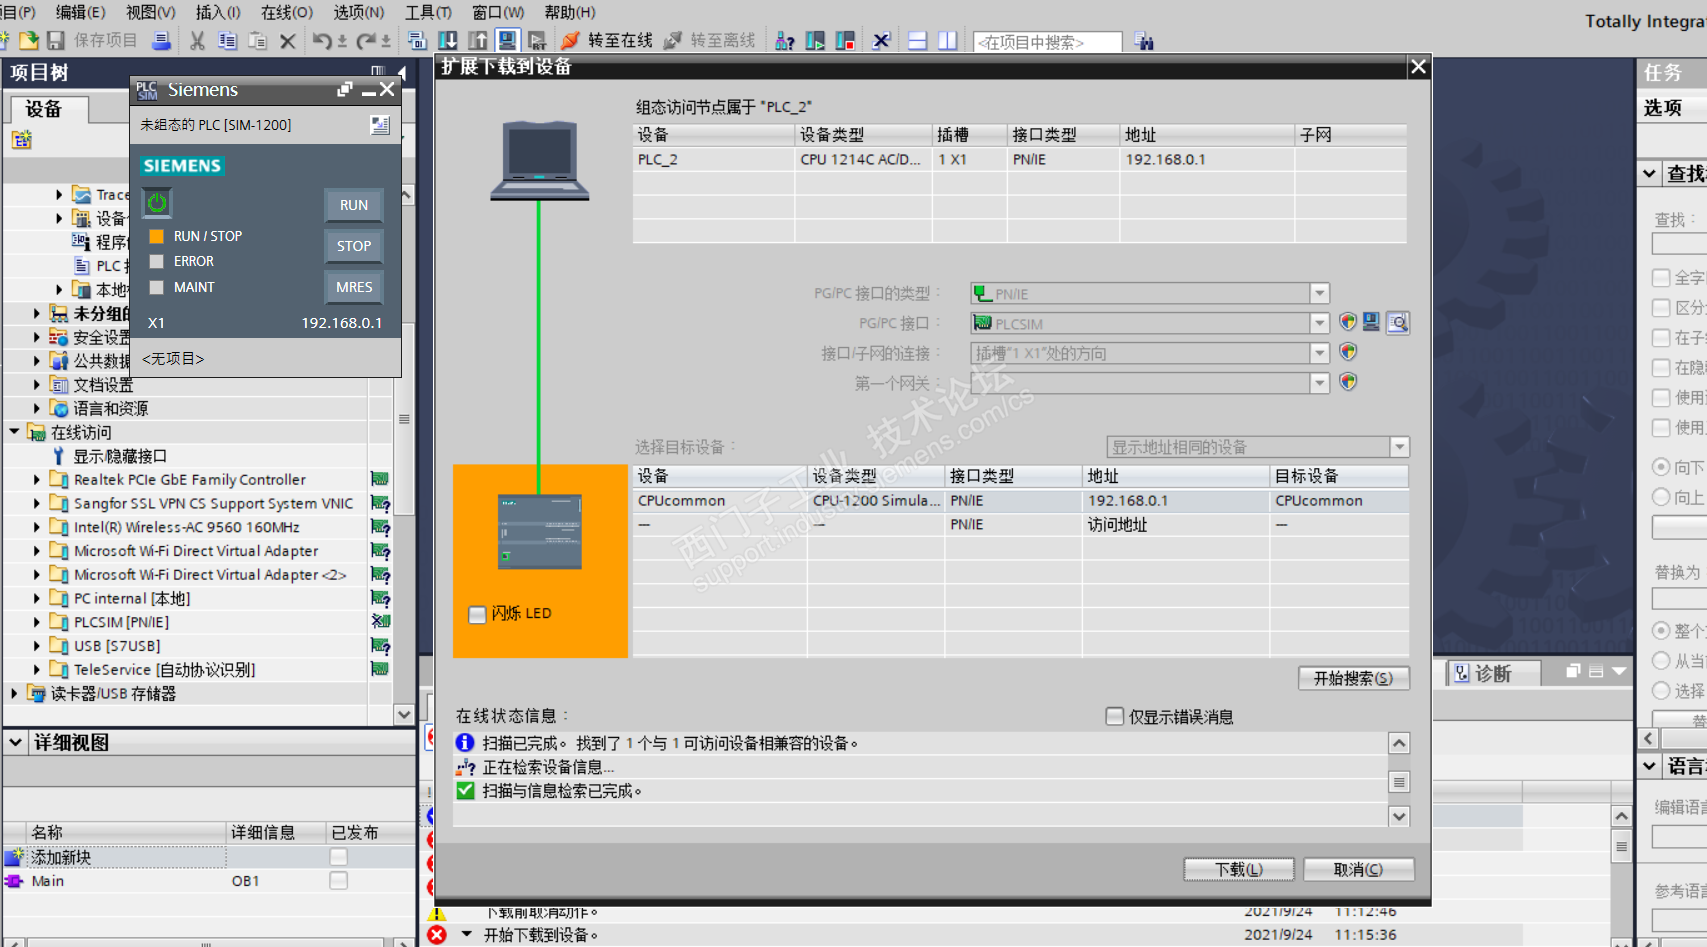
Task: Collapse the 在线访问 tree node
Action: pos(15,432)
